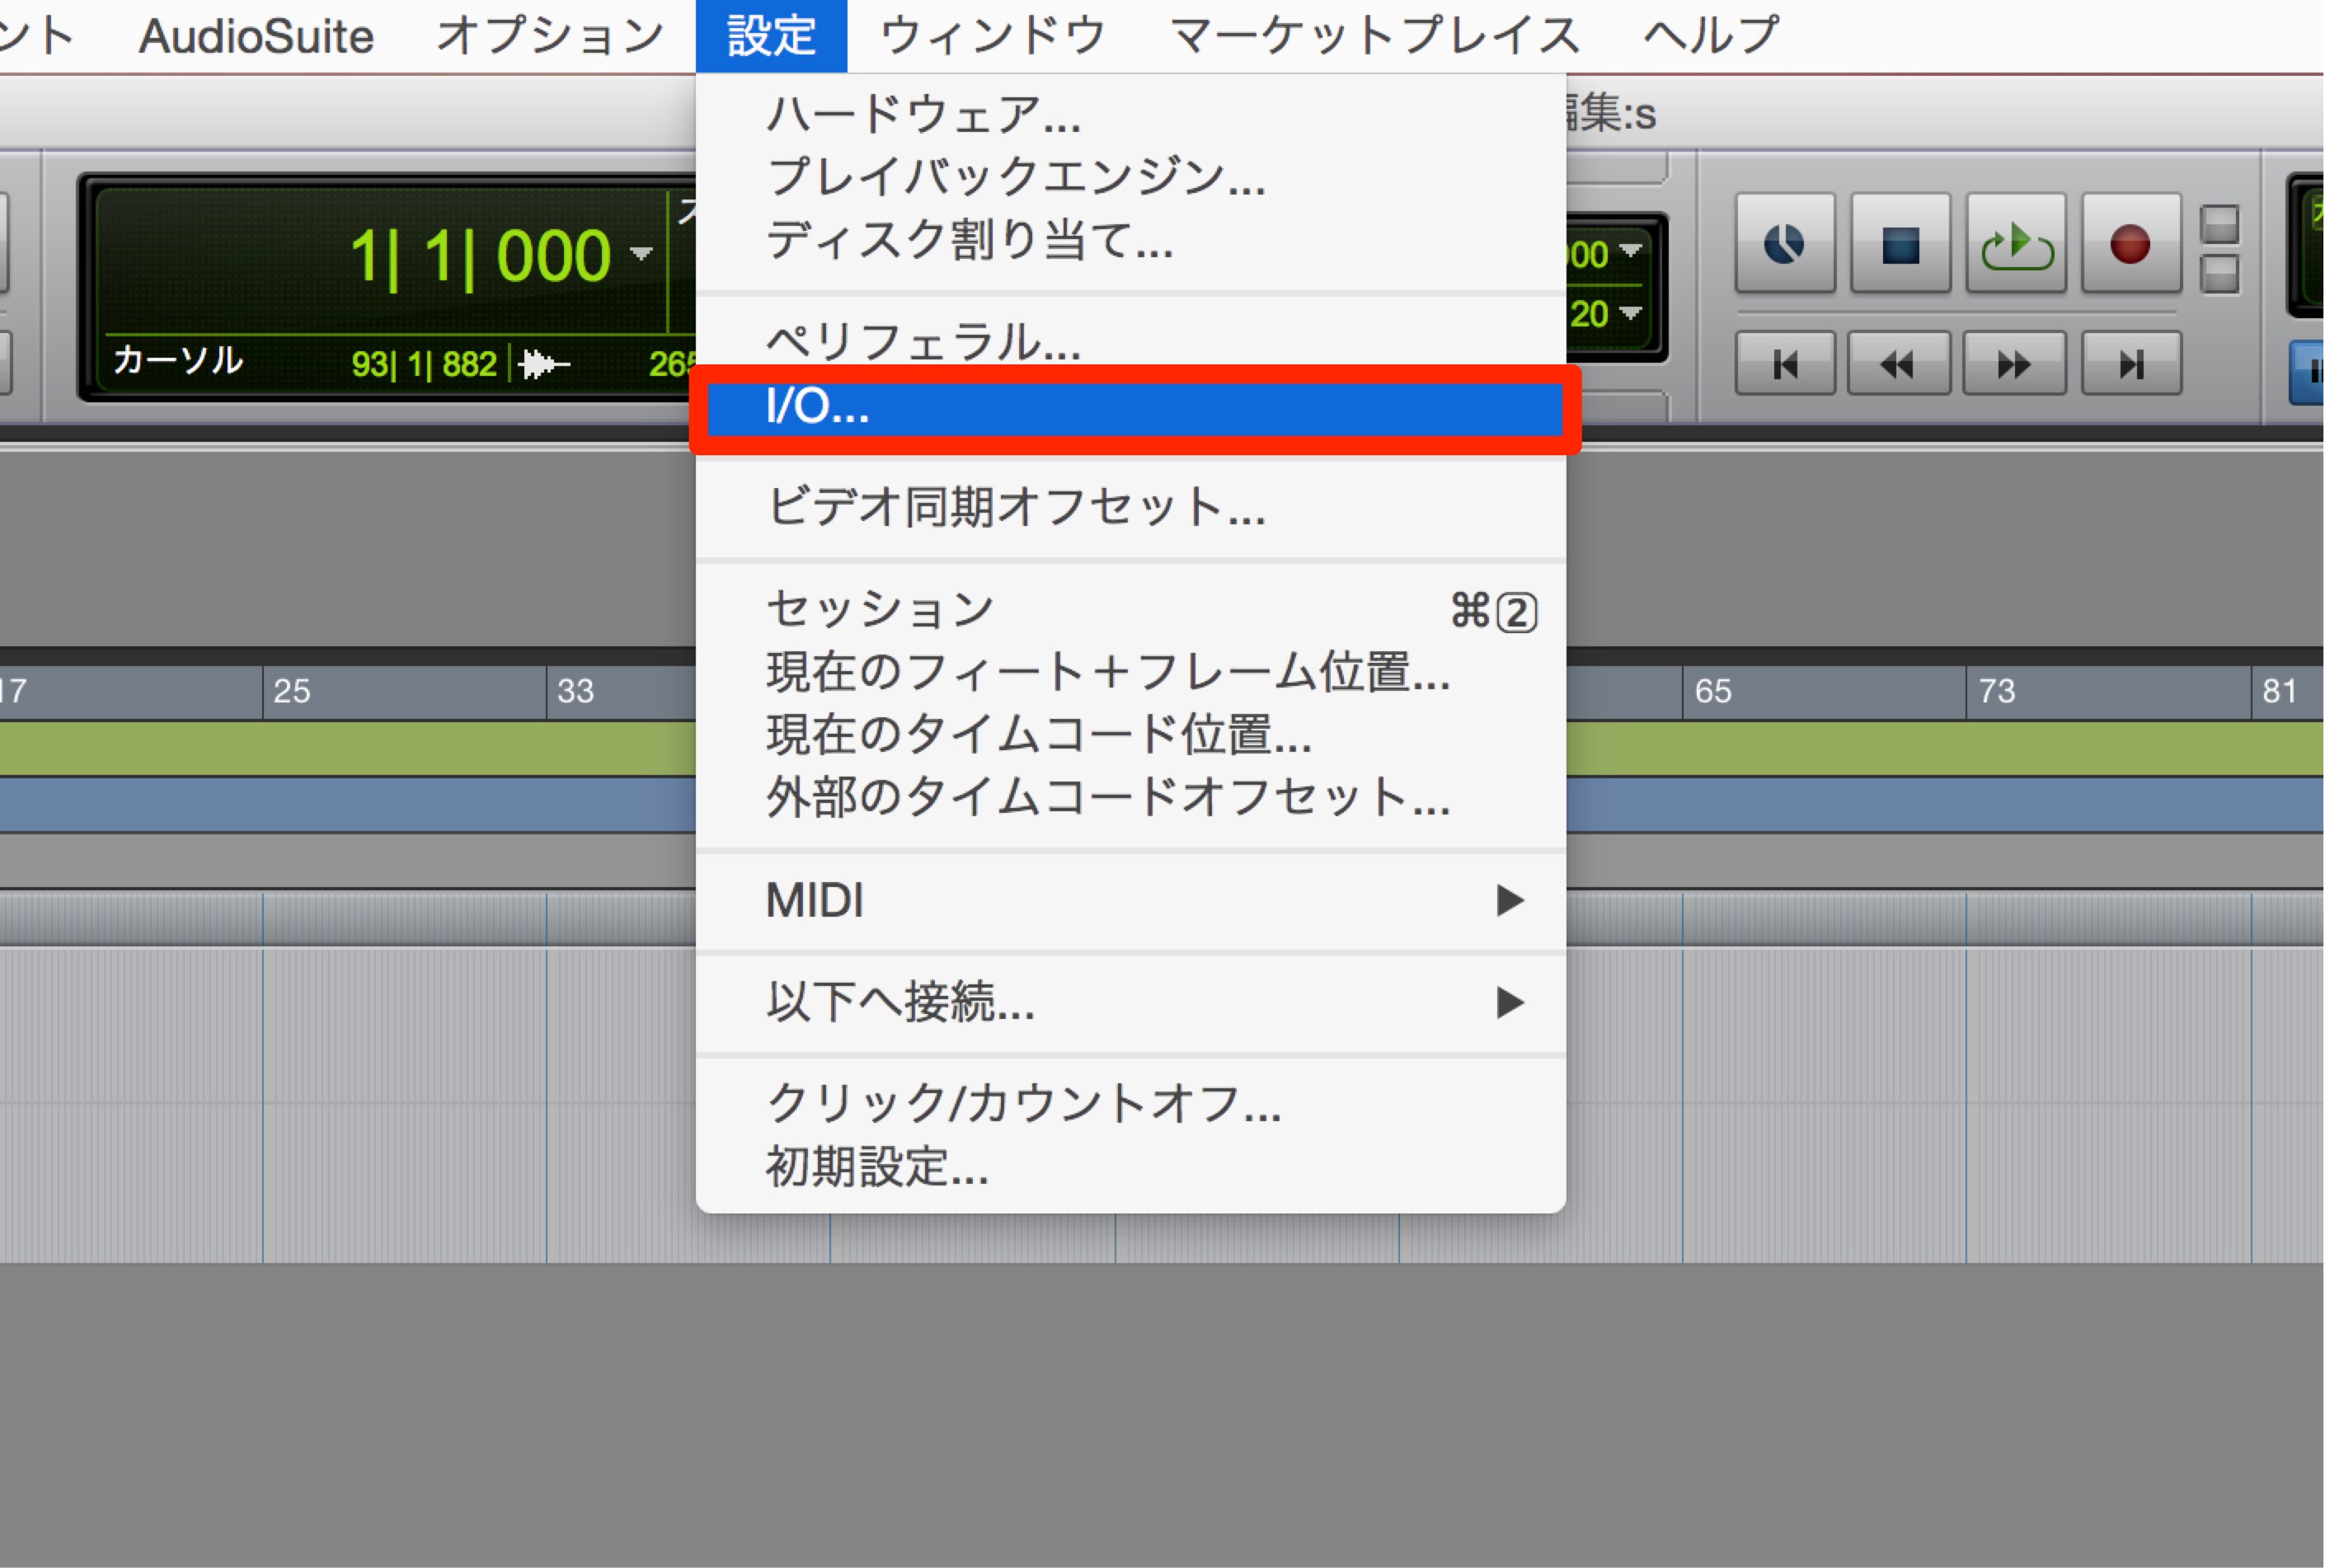Image resolution: width=2325 pixels, height=1568 pixels.
Task: Click the Stop transport button
Action: 1900,244
